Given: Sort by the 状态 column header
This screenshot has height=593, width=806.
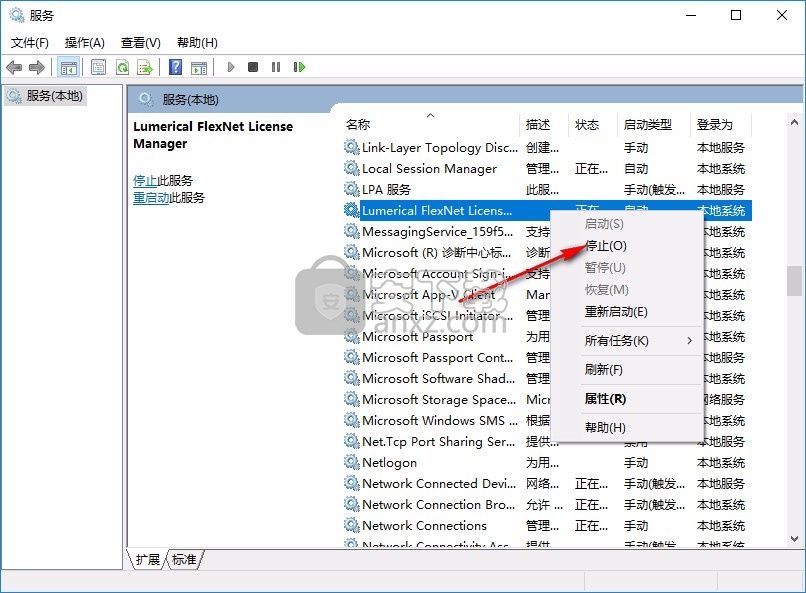Looking at the screenshot, I should [587, 124].
